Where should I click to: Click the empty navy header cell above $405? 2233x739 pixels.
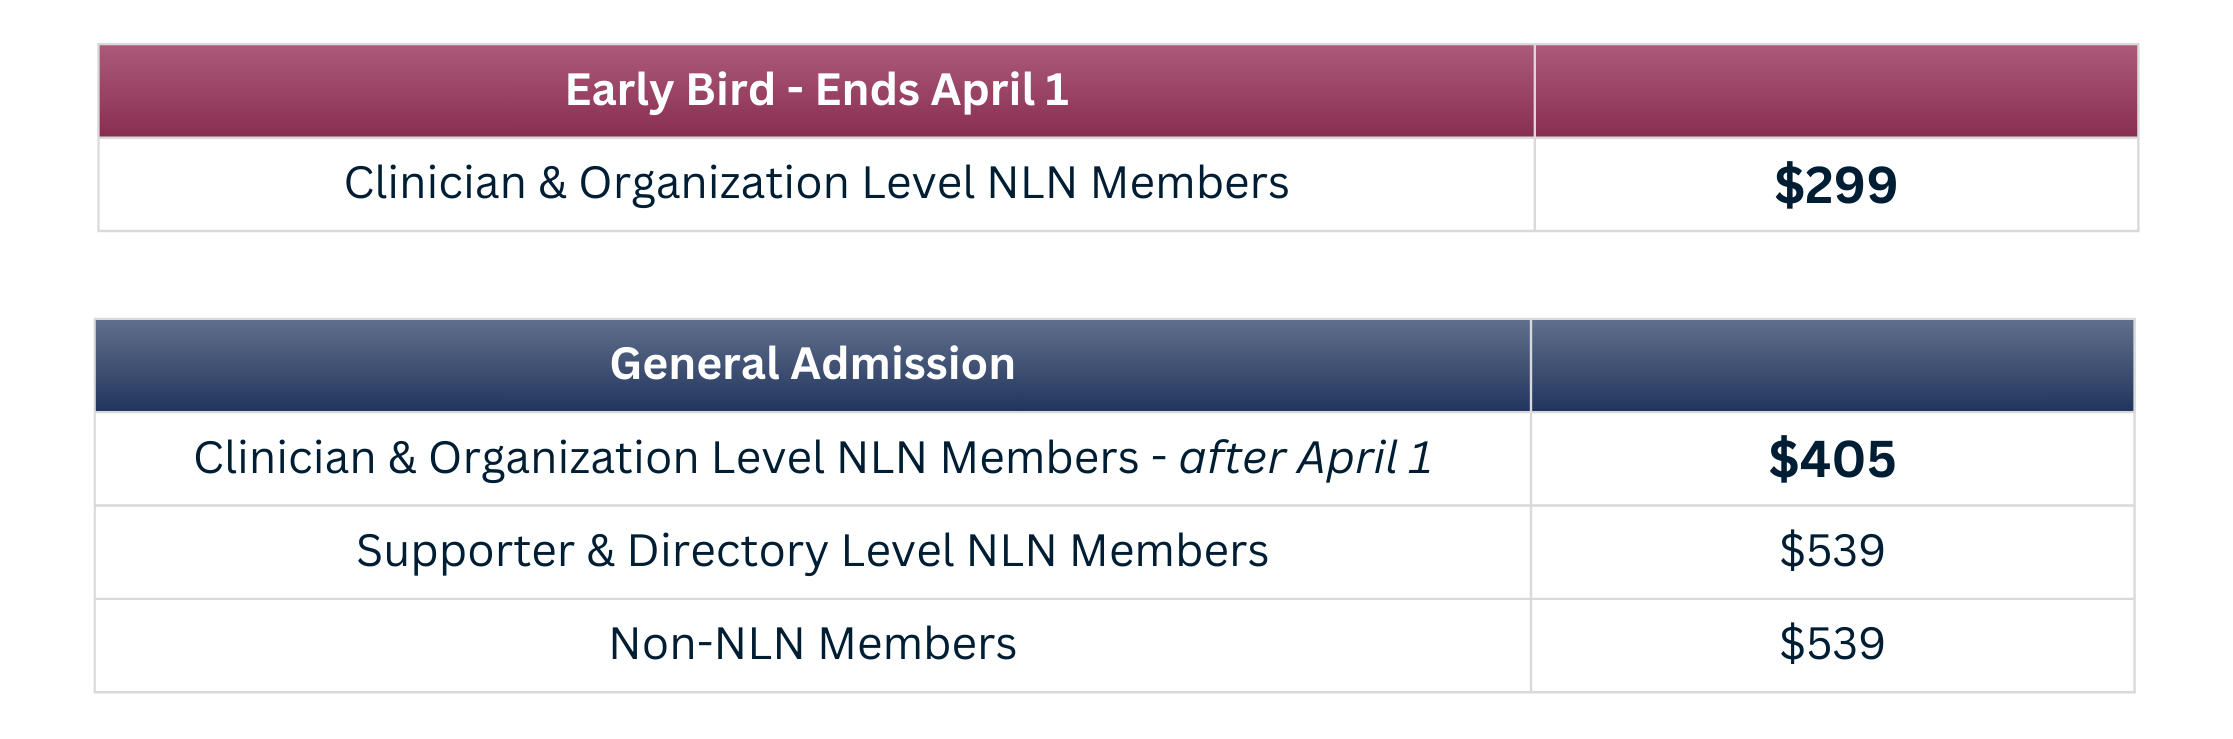point(1831,365)
